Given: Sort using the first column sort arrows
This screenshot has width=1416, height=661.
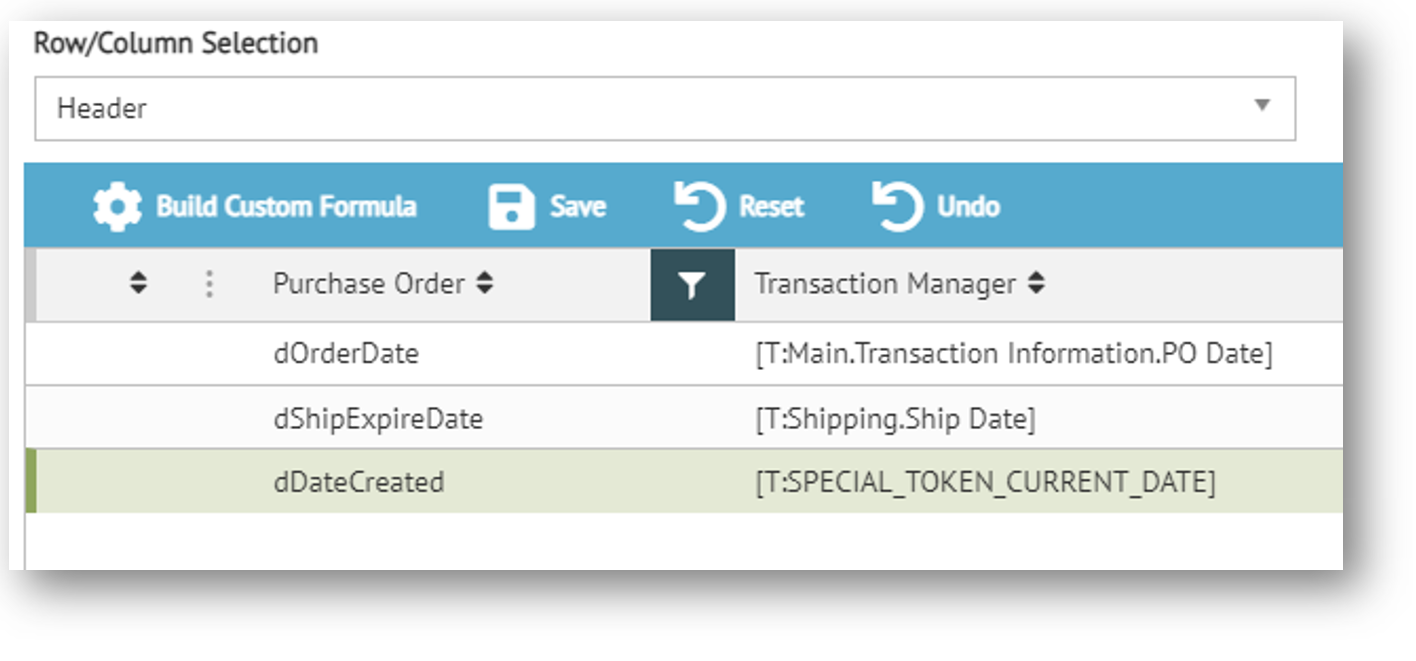Looking at the screenshot, I should (x=139, y=285).
